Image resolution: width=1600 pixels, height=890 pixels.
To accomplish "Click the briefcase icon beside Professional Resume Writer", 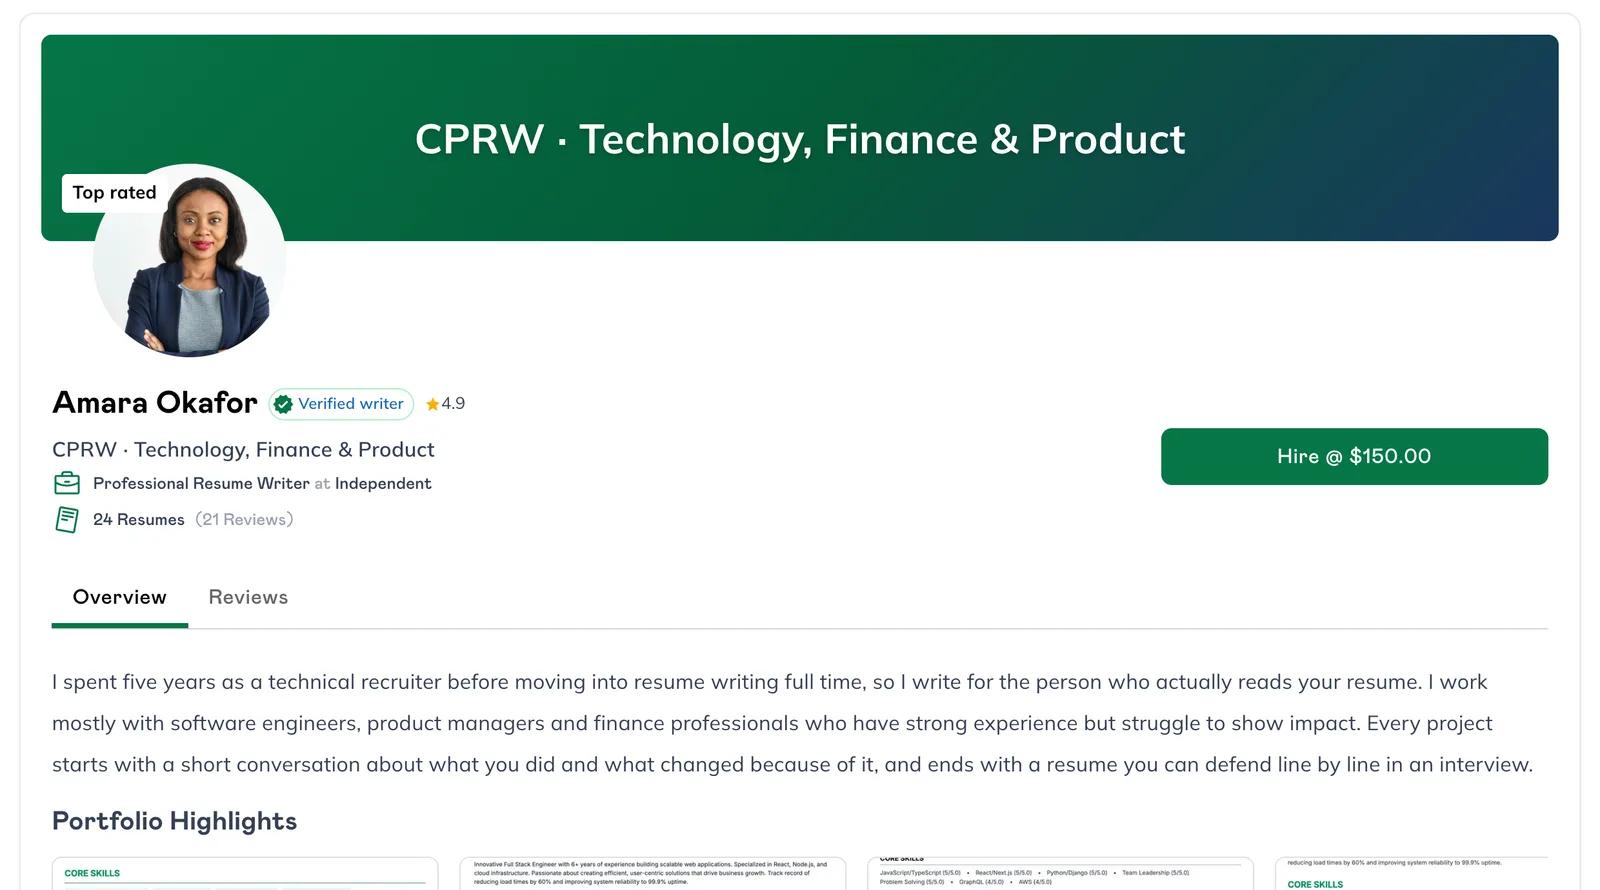I will [x=67, y=483].
